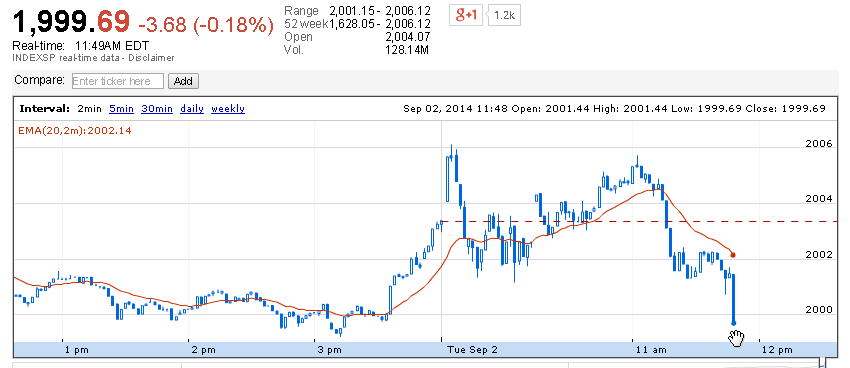This screenshot has height=368, width=850.
Task: Click the 1.2k share count bubble
Action: (504, 16)
